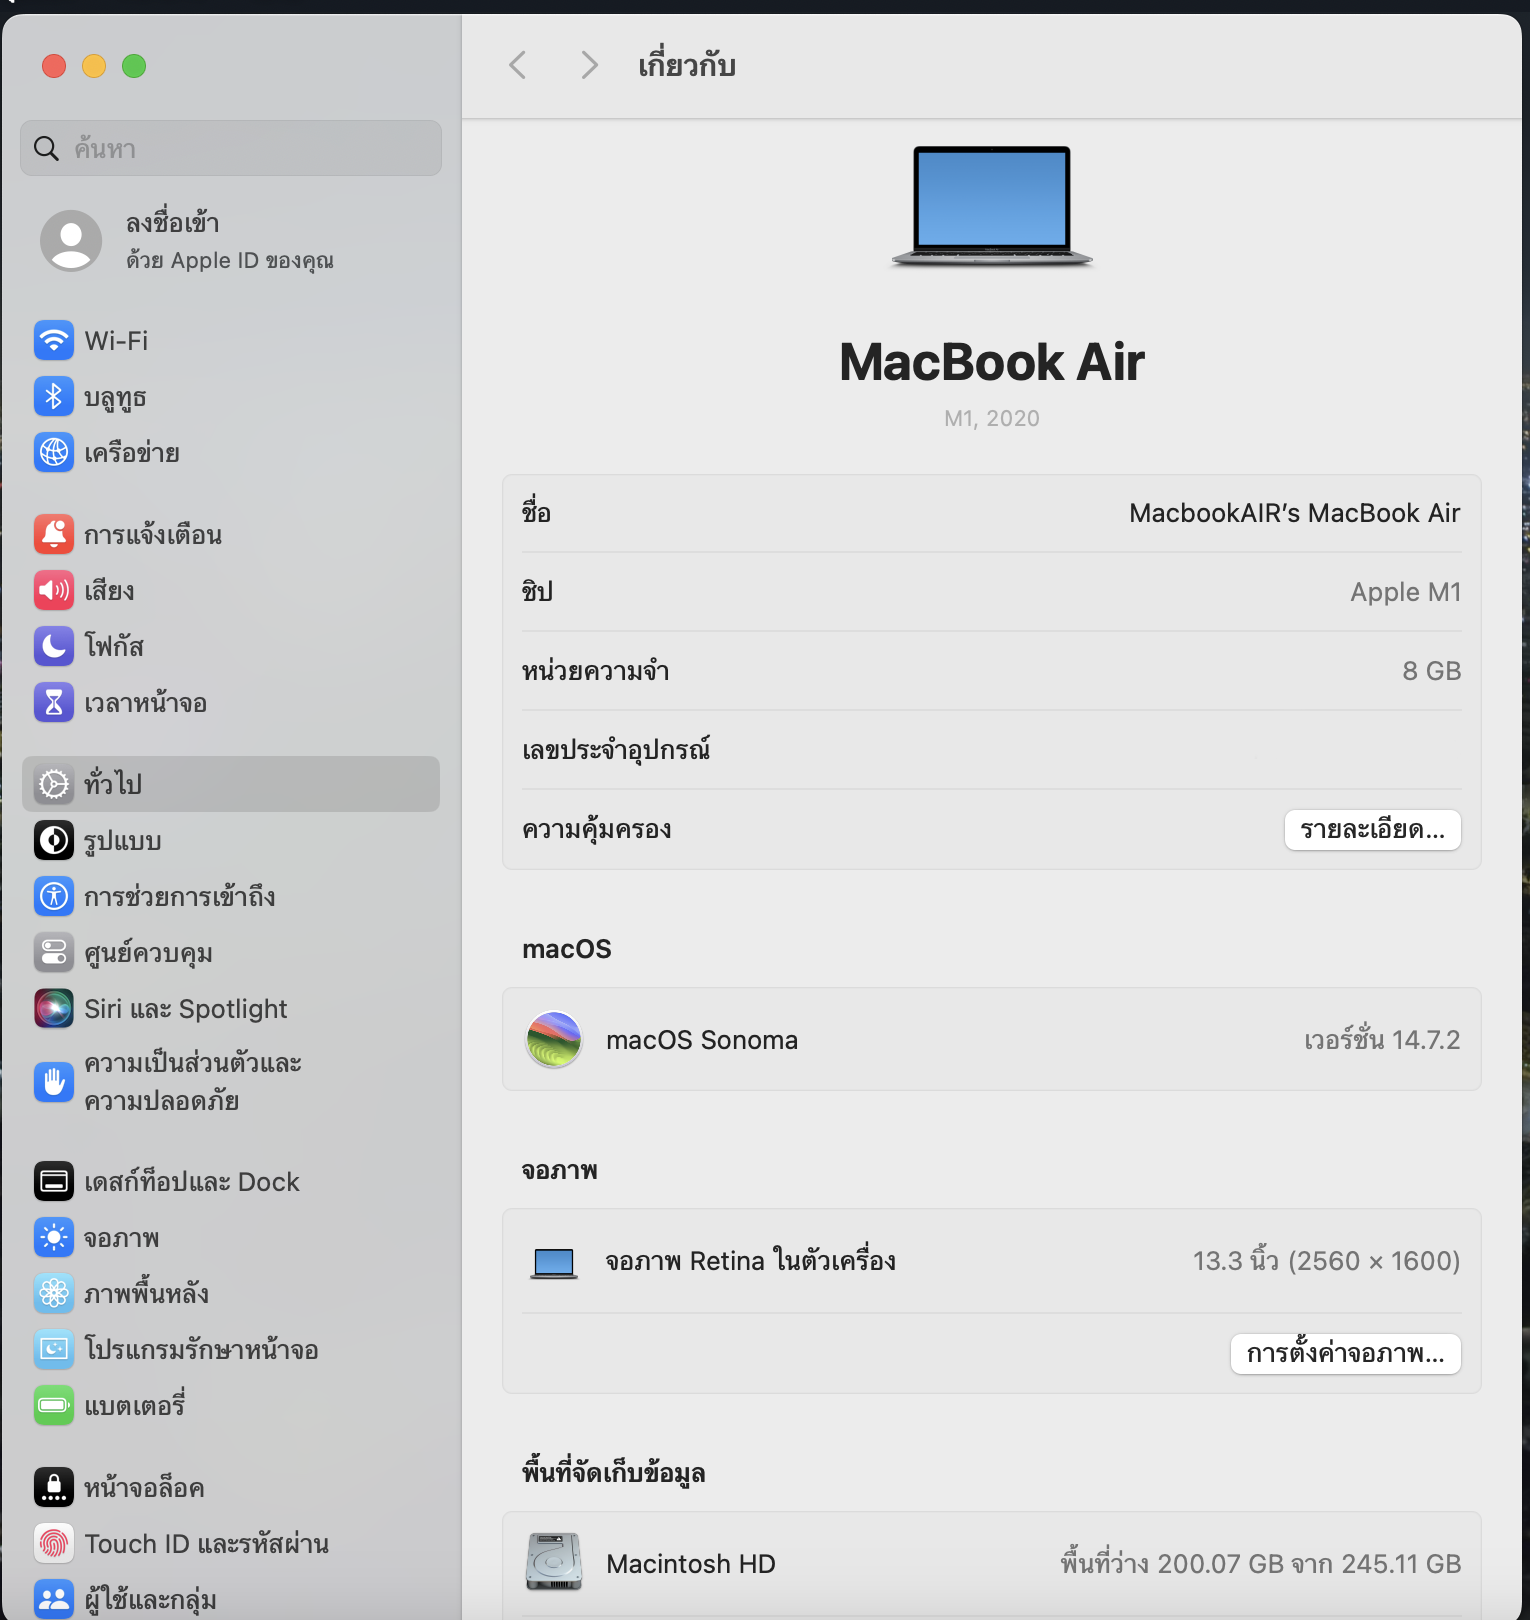
Task: Open the Battery (แบตเตอรี่) icon
Action: pos(54,1405)
